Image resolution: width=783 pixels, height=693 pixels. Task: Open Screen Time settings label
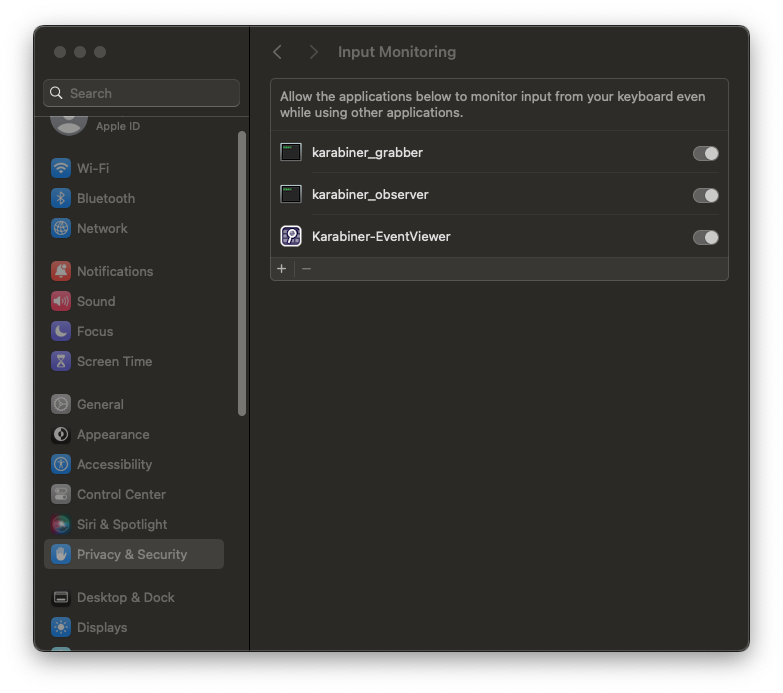pos(114,361)
